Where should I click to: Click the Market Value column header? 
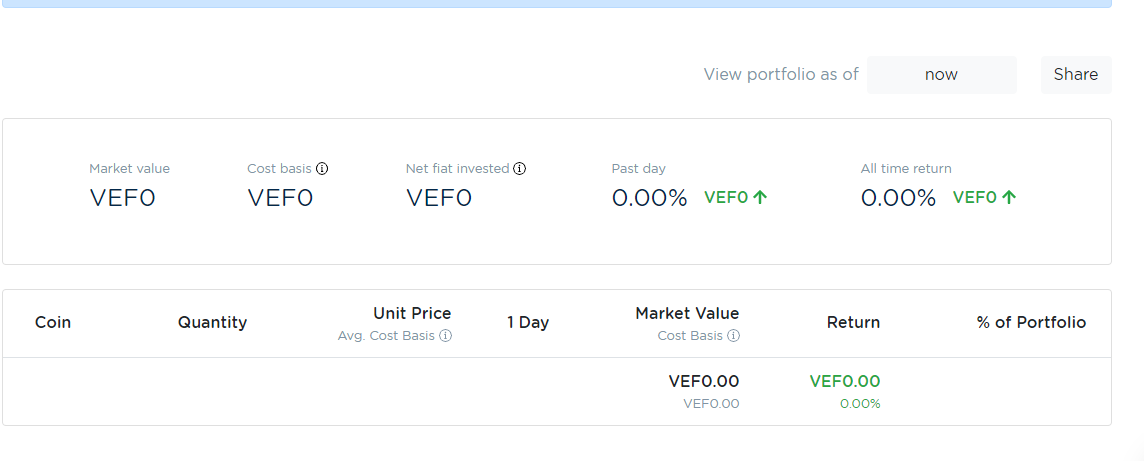tap(687, 314)
